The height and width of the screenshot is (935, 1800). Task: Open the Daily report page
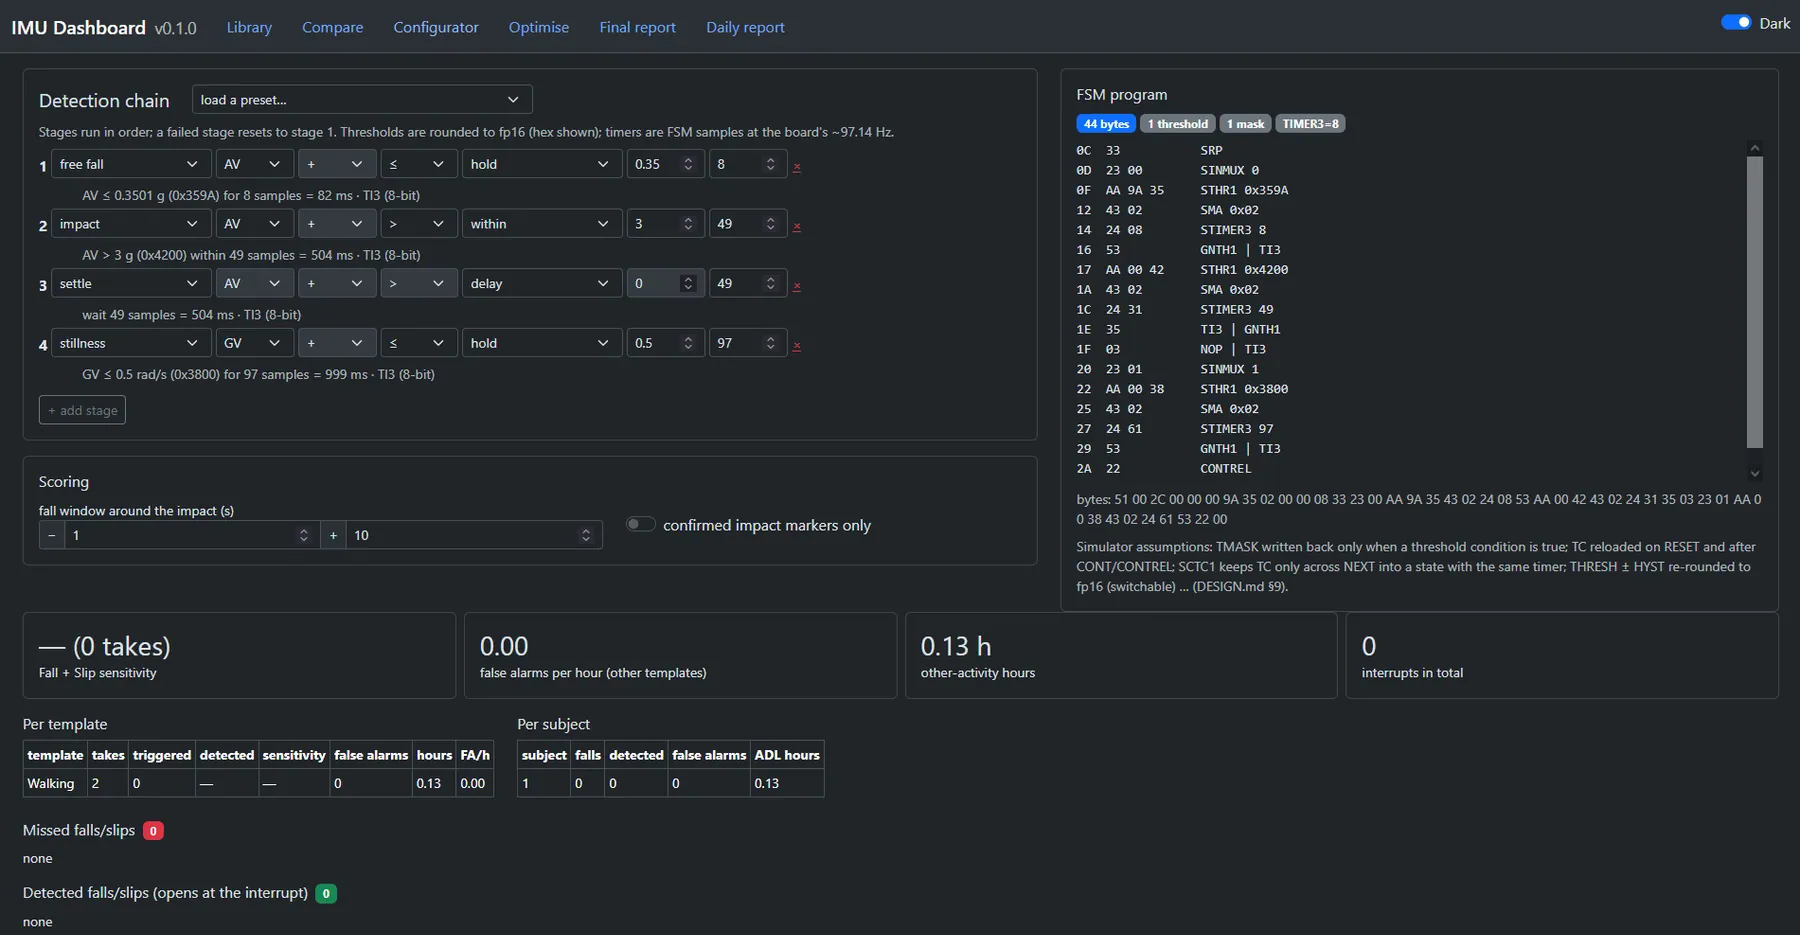pyautogui.click(x=745, y=27)
